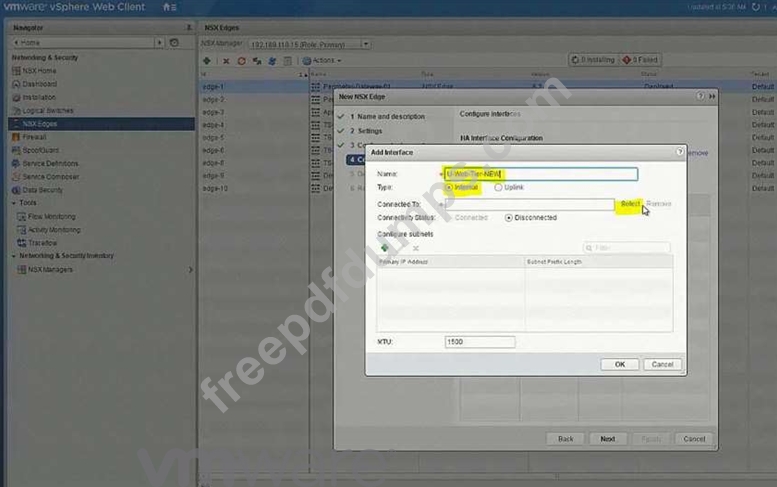
Task: Select the edge-6 row
Action: [254, 150]
